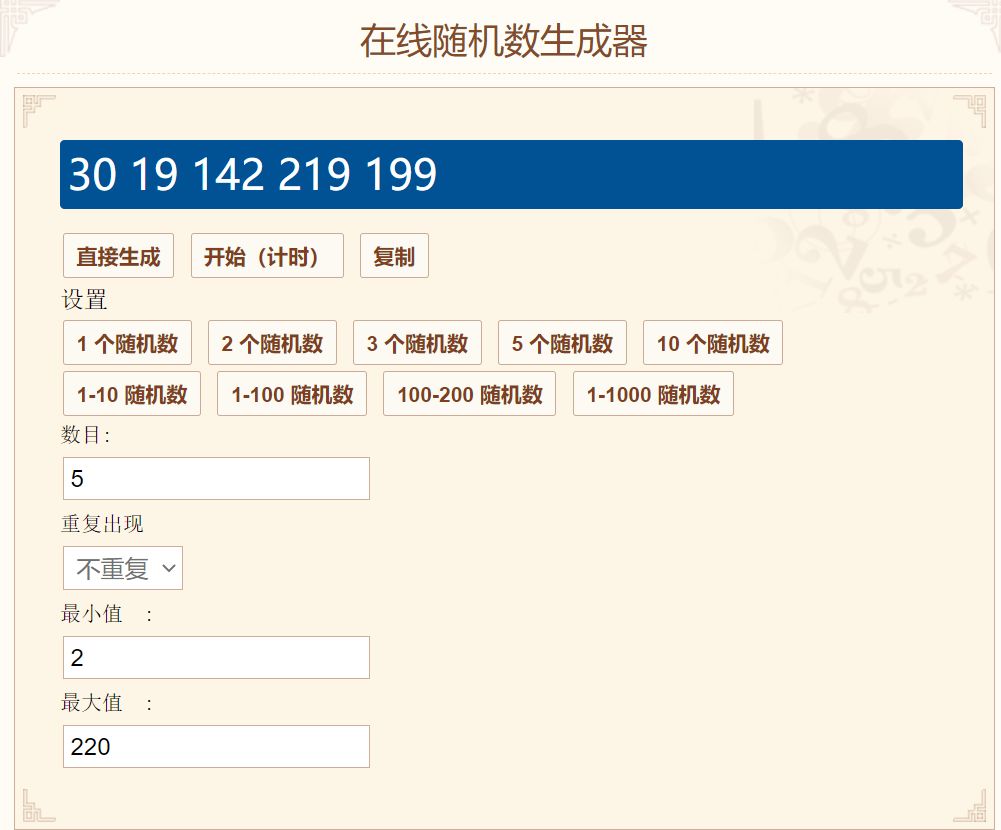
Task: Click the 数目 label
Action: pos(86,435)
